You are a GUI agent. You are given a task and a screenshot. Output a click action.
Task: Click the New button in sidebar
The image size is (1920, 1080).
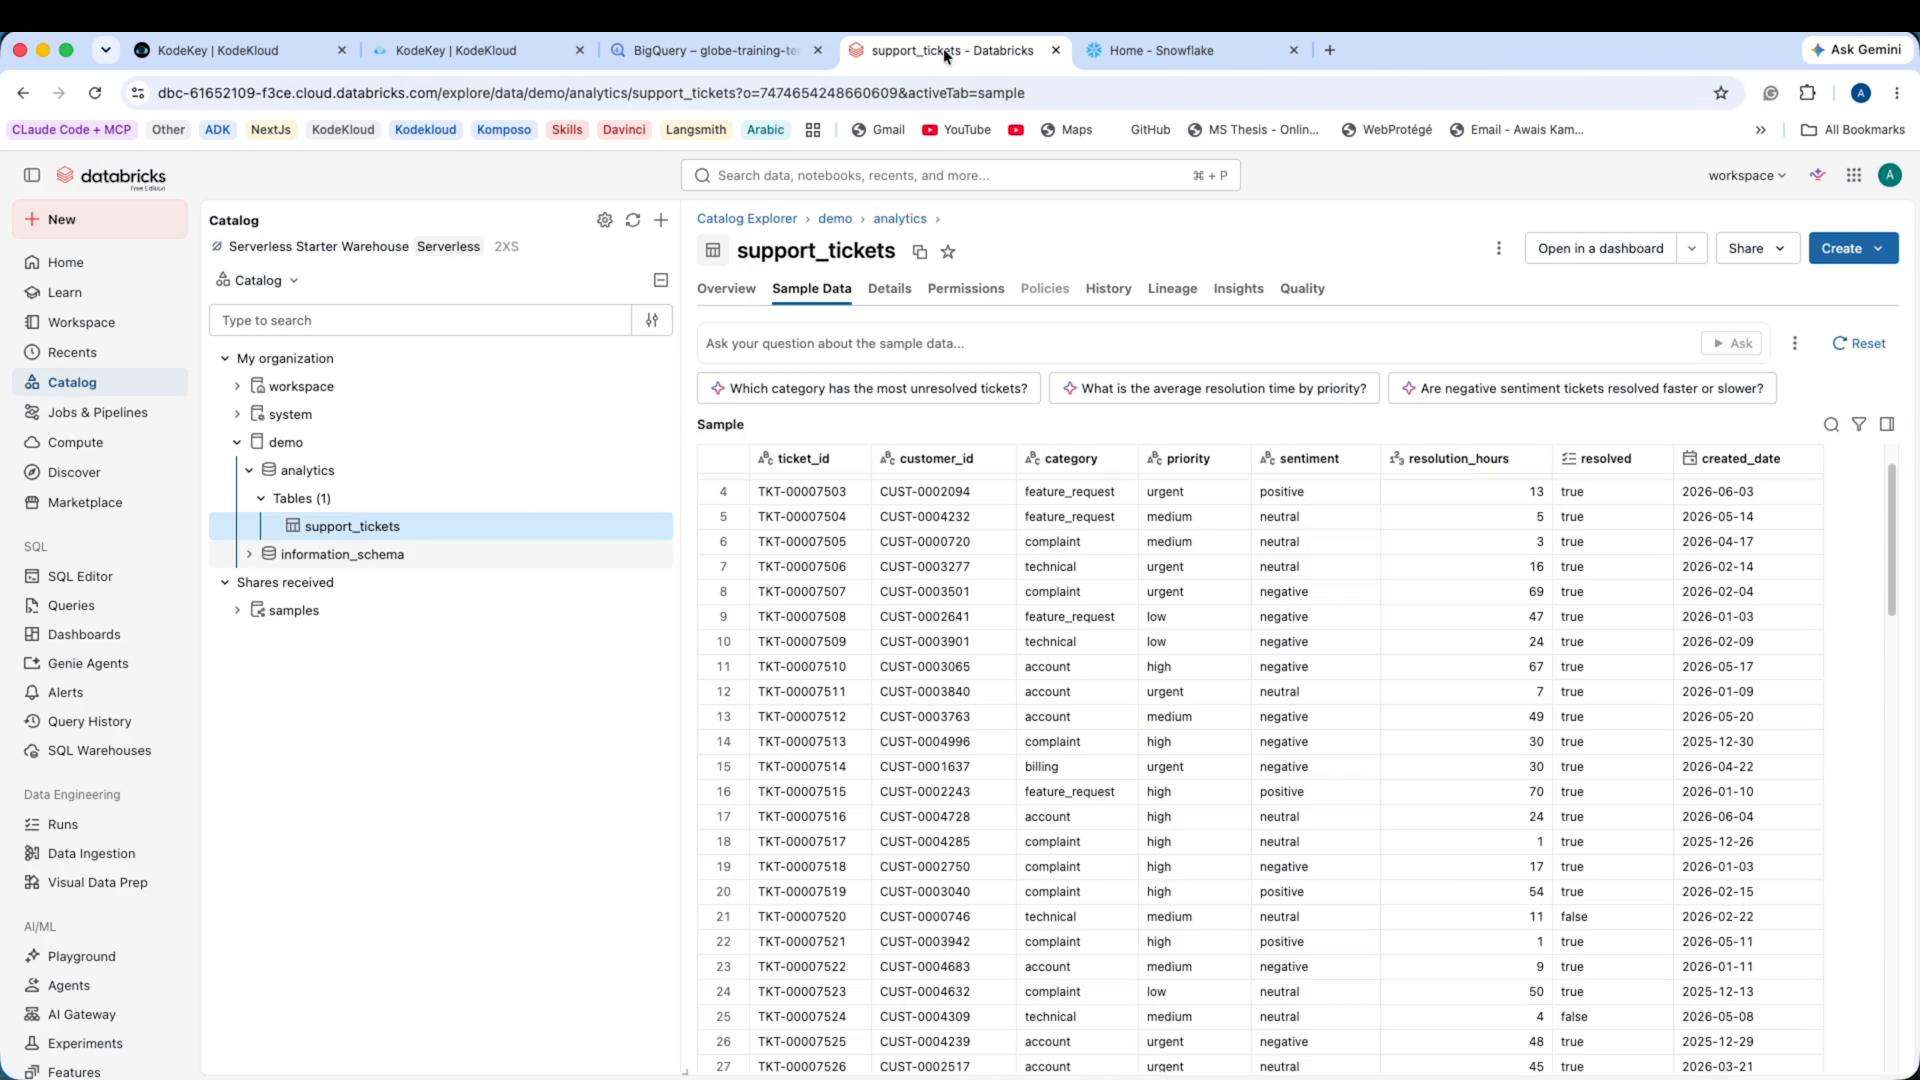click(100, 219)
